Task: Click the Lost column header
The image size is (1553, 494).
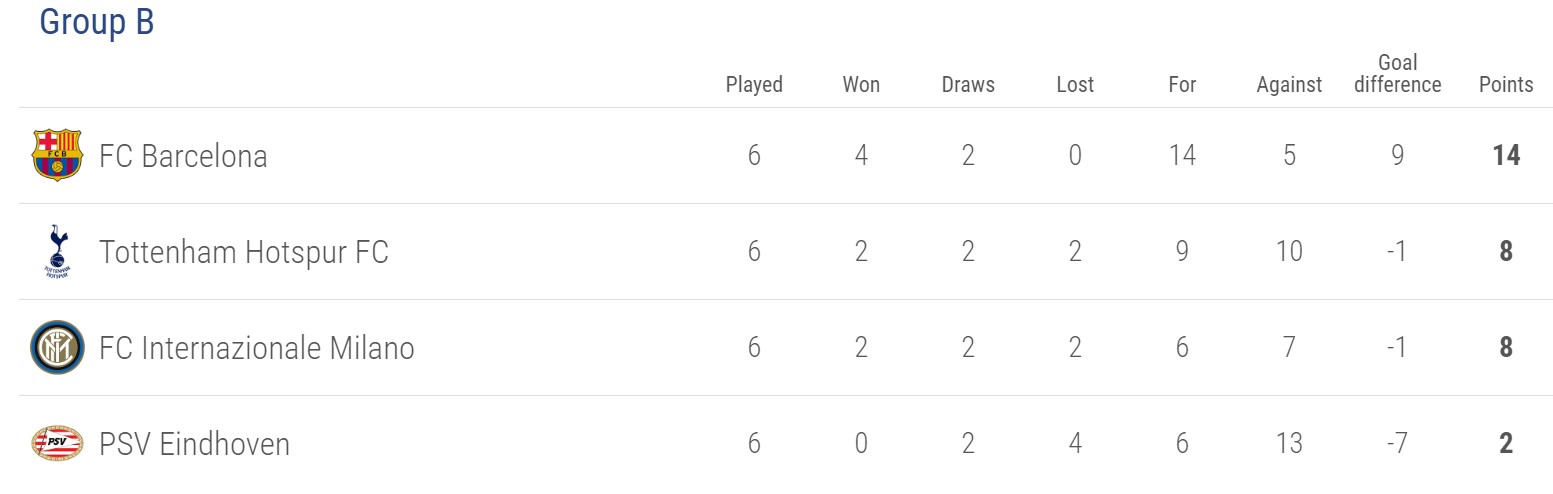Action: tap(1075, 85)
